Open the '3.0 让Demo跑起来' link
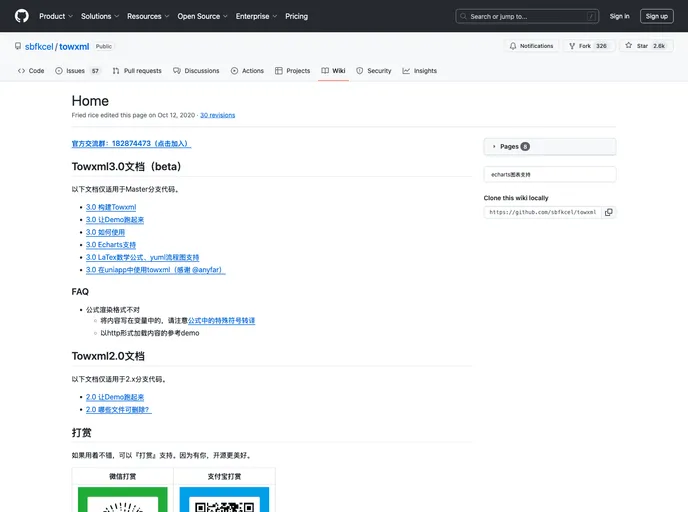The width and height of the screenshot is (688, 512). pyautogui.click(x=115, y=220)
